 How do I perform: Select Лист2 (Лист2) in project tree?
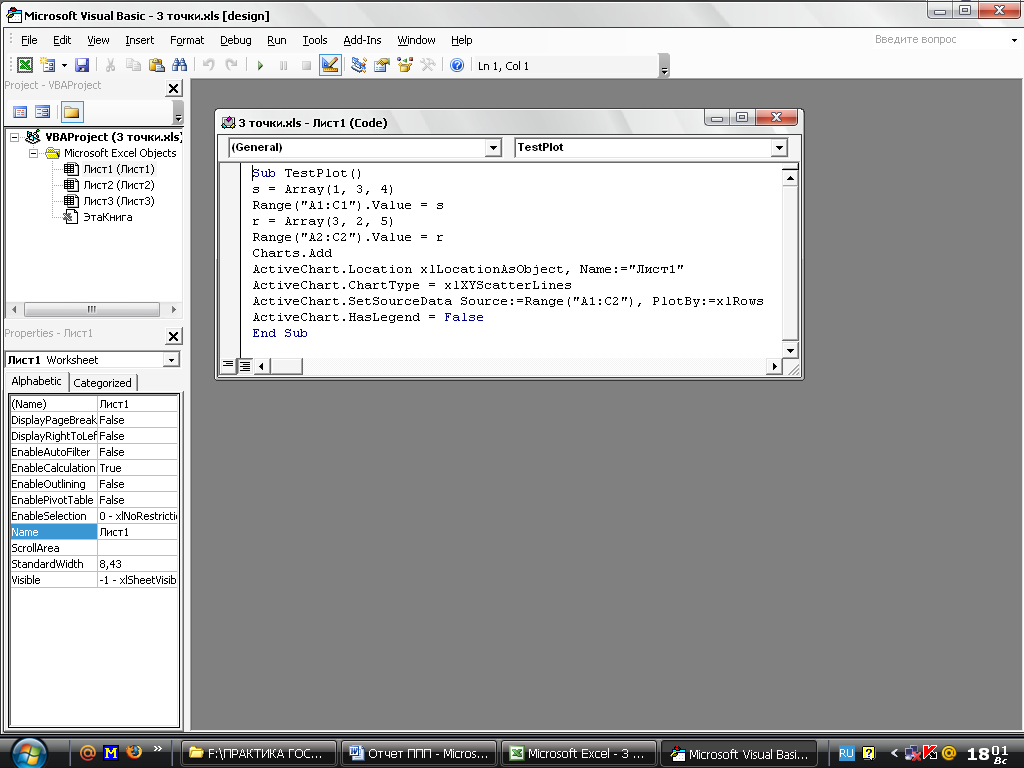tap(119, 185)
